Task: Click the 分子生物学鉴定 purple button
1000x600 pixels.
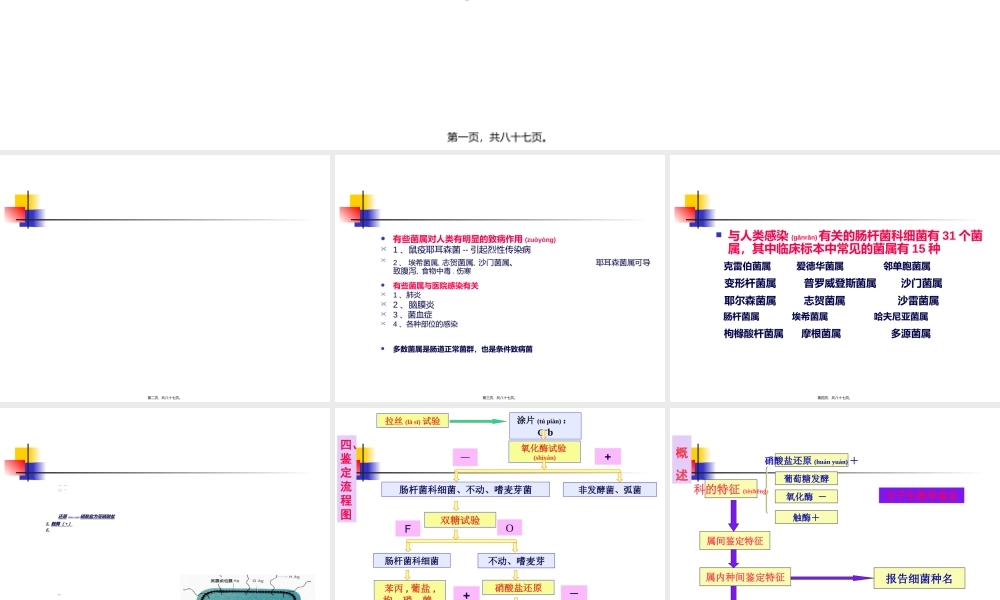Action: (x=921, y=495)
